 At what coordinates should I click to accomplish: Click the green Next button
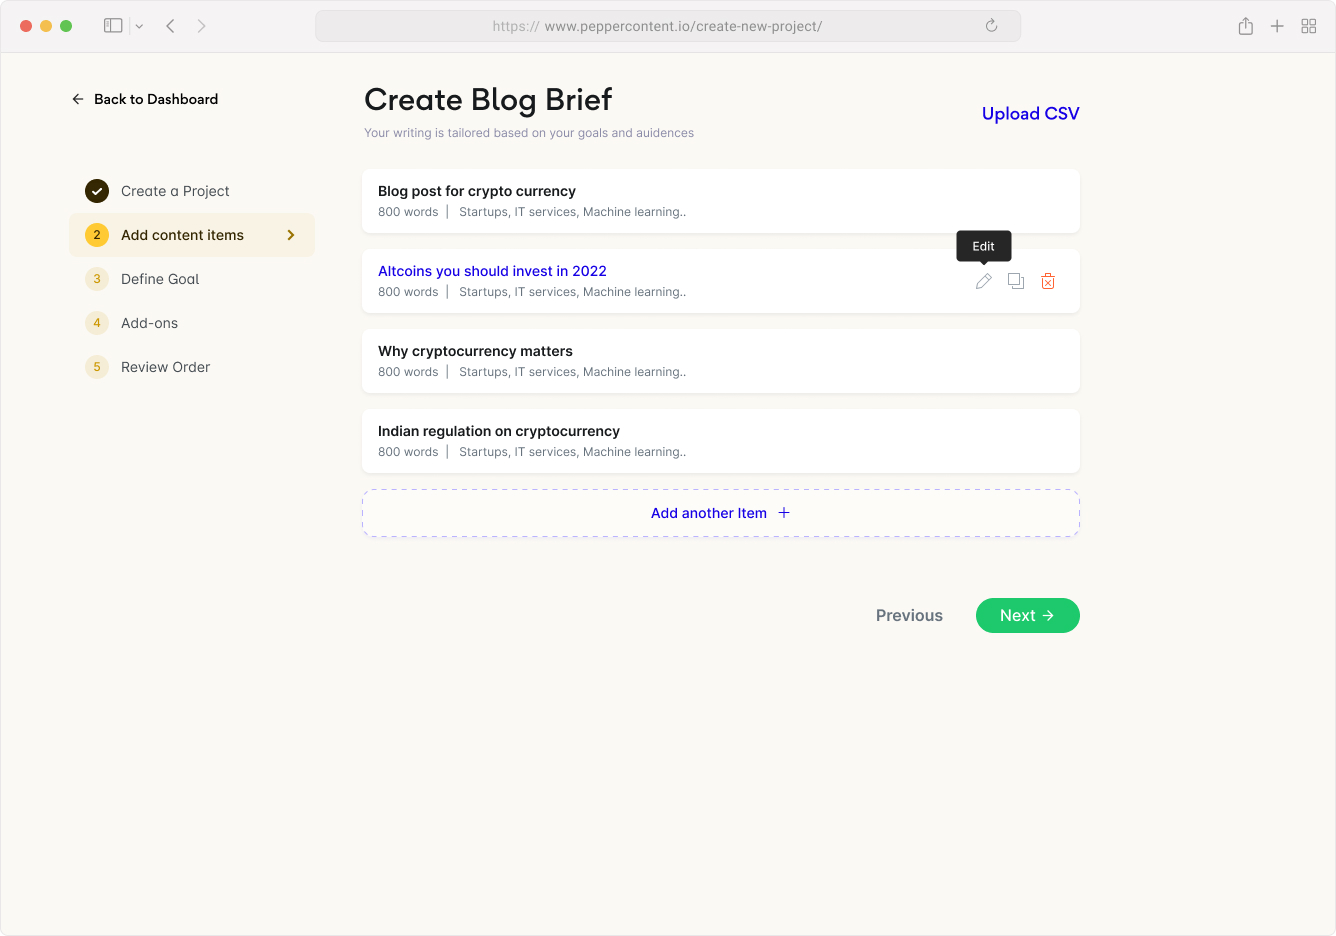1027,616
